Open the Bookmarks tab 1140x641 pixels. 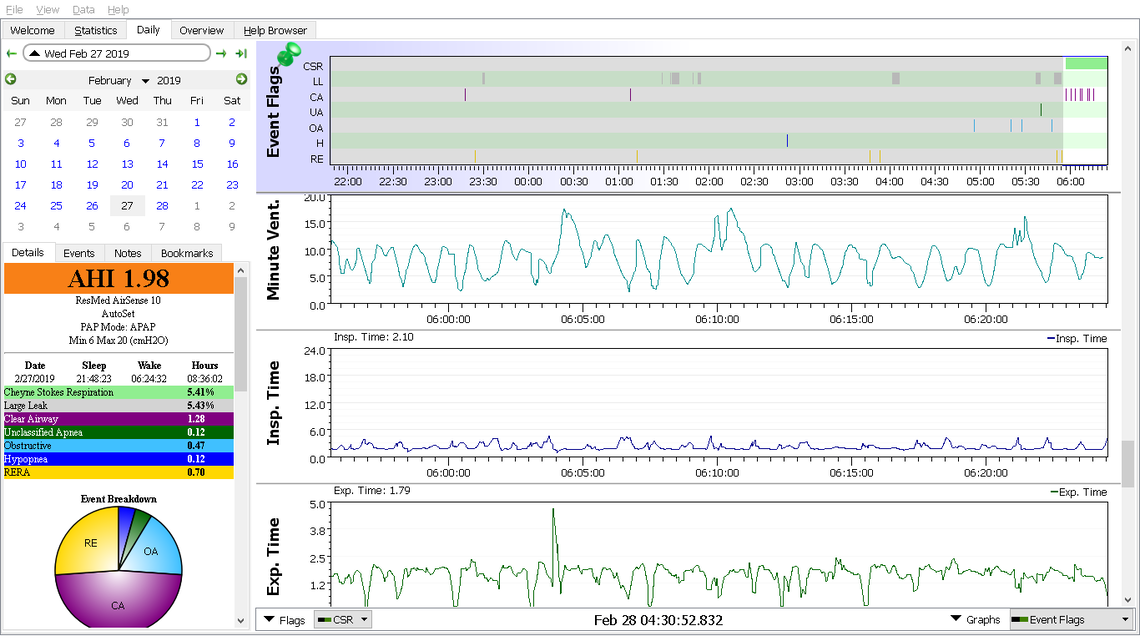point(187,254)
